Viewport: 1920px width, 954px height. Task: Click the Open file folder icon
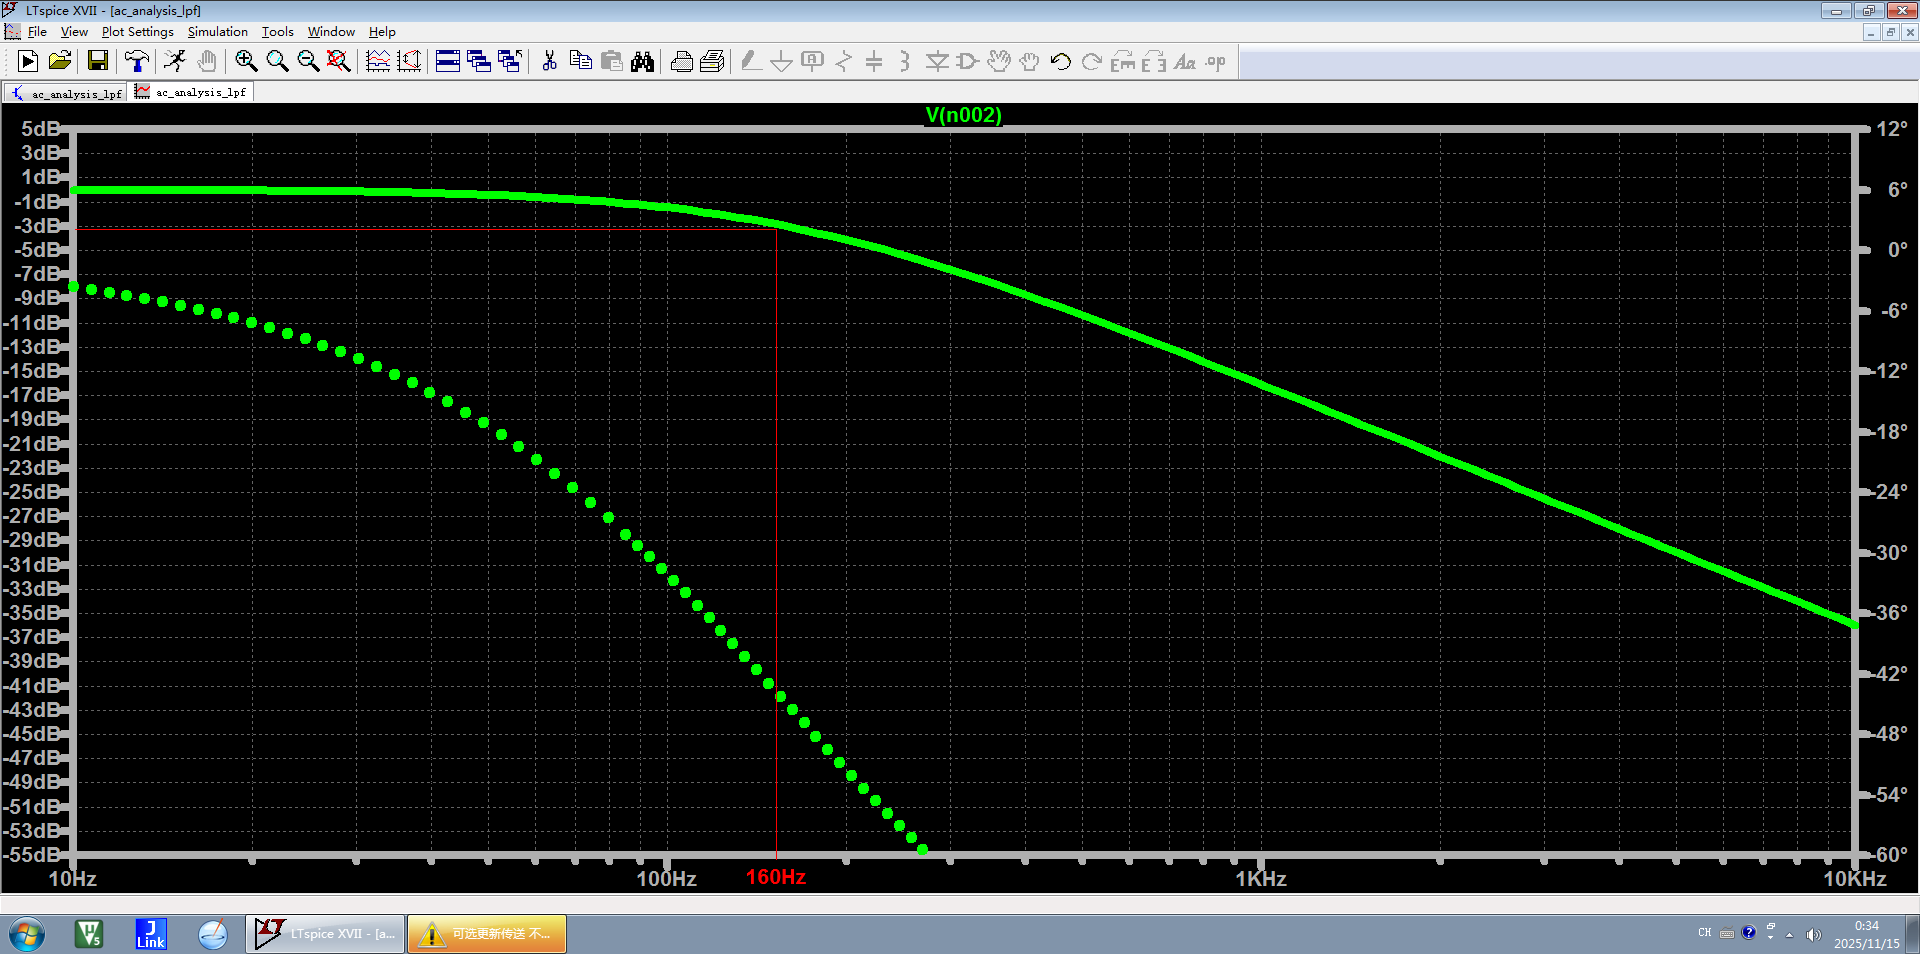[x=60, y=62]
